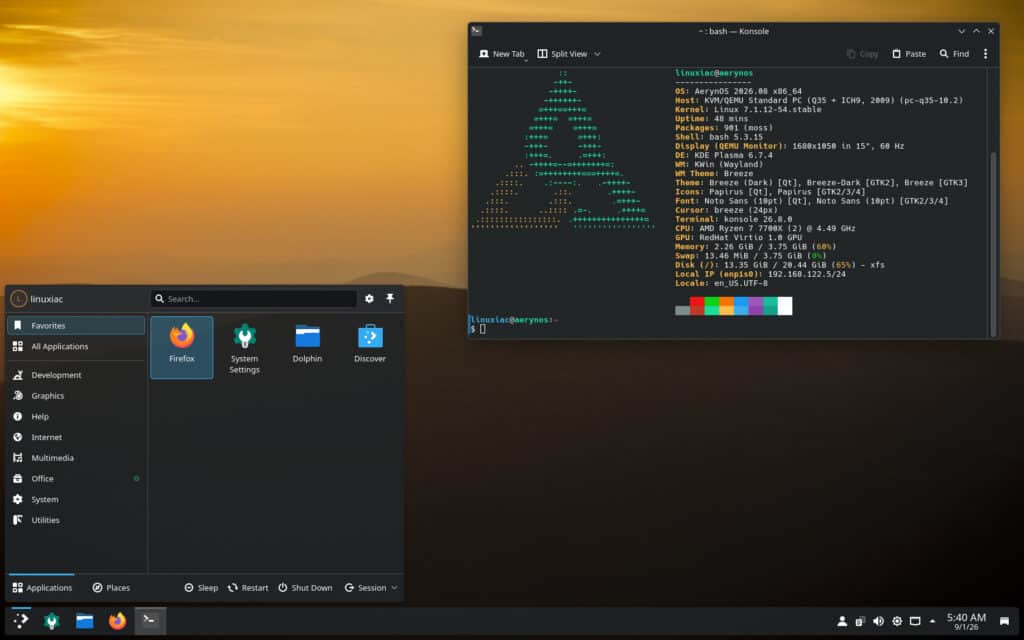Expand Split View dropdown arrow
1024x640 pixels.
597,54
